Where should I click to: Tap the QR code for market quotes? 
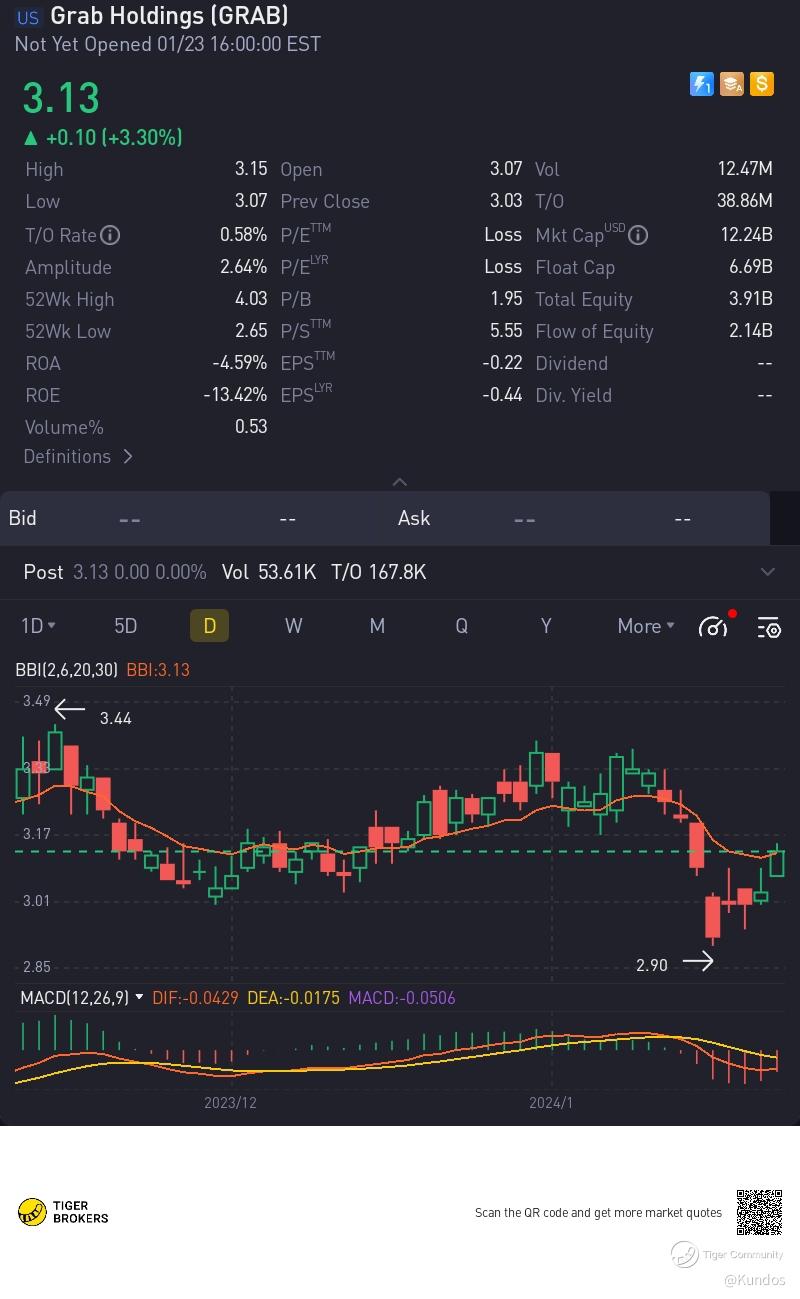pyautogui.click(x=759, y=1212)
